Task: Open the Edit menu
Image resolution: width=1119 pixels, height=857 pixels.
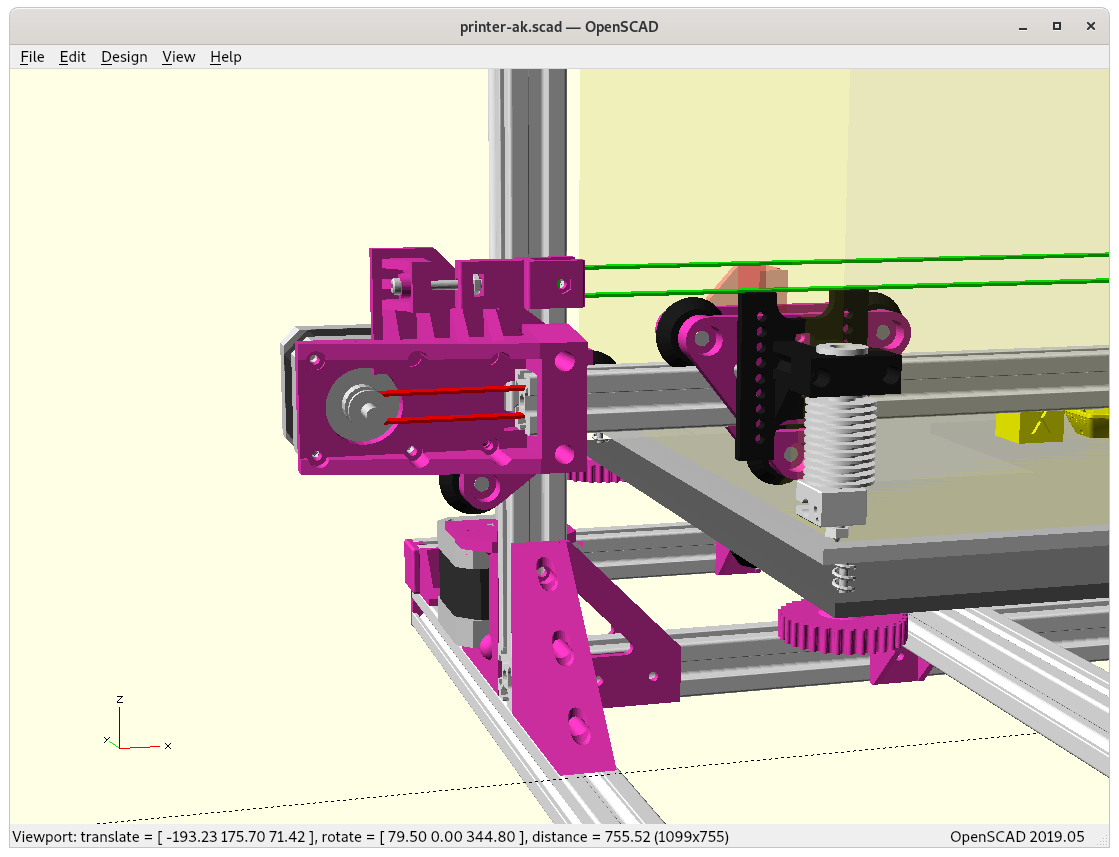Action: tap(73, 57)
